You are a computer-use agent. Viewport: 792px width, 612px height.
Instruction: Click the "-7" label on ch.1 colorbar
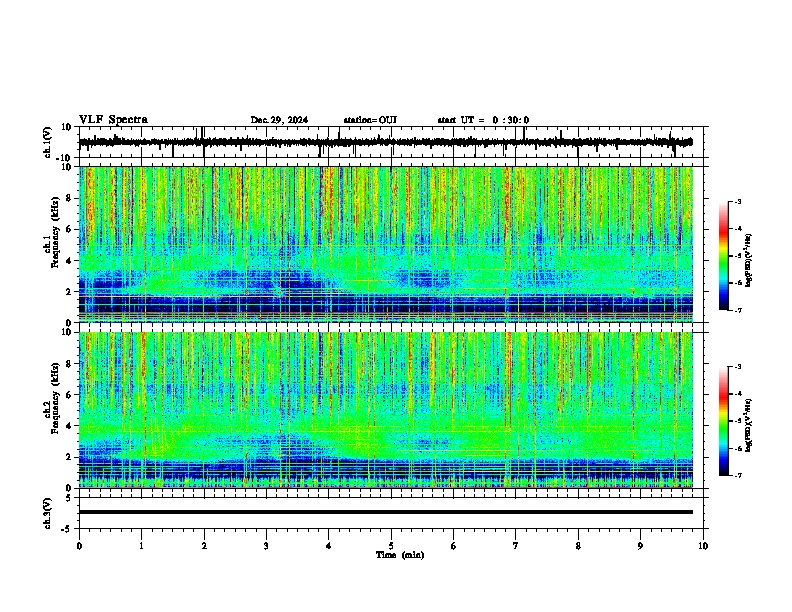point(738,310)
